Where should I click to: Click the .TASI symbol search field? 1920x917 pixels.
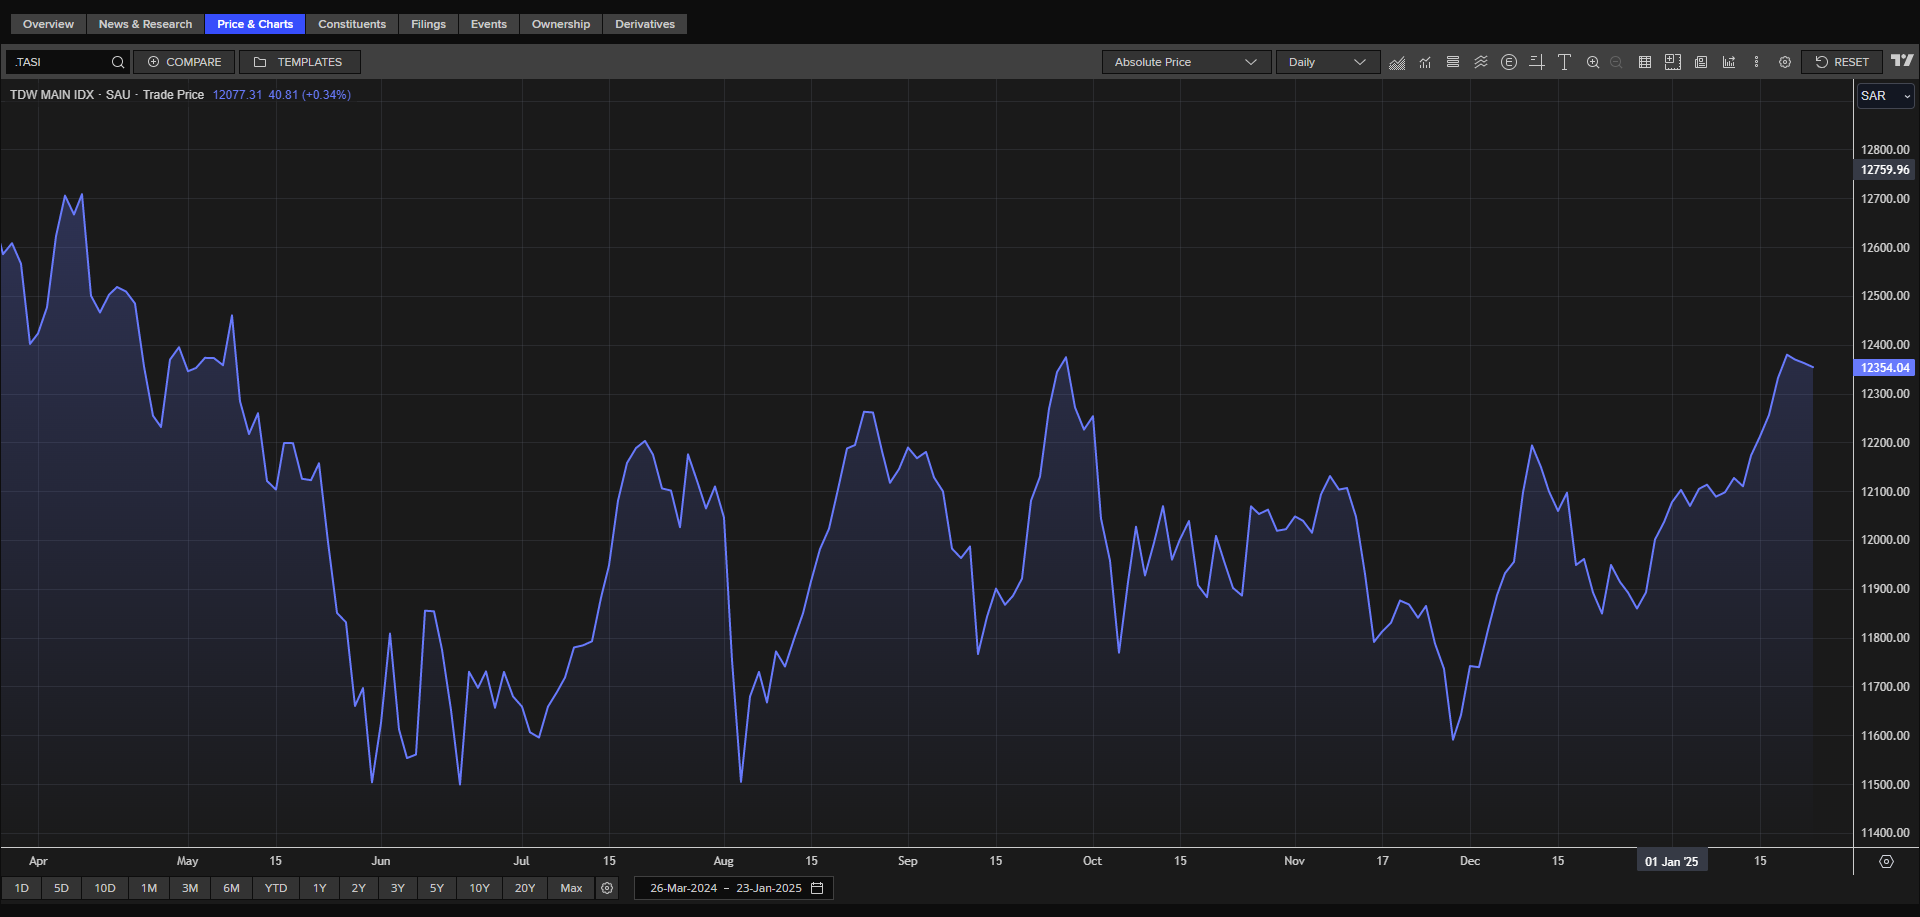[x=60, y=62]
